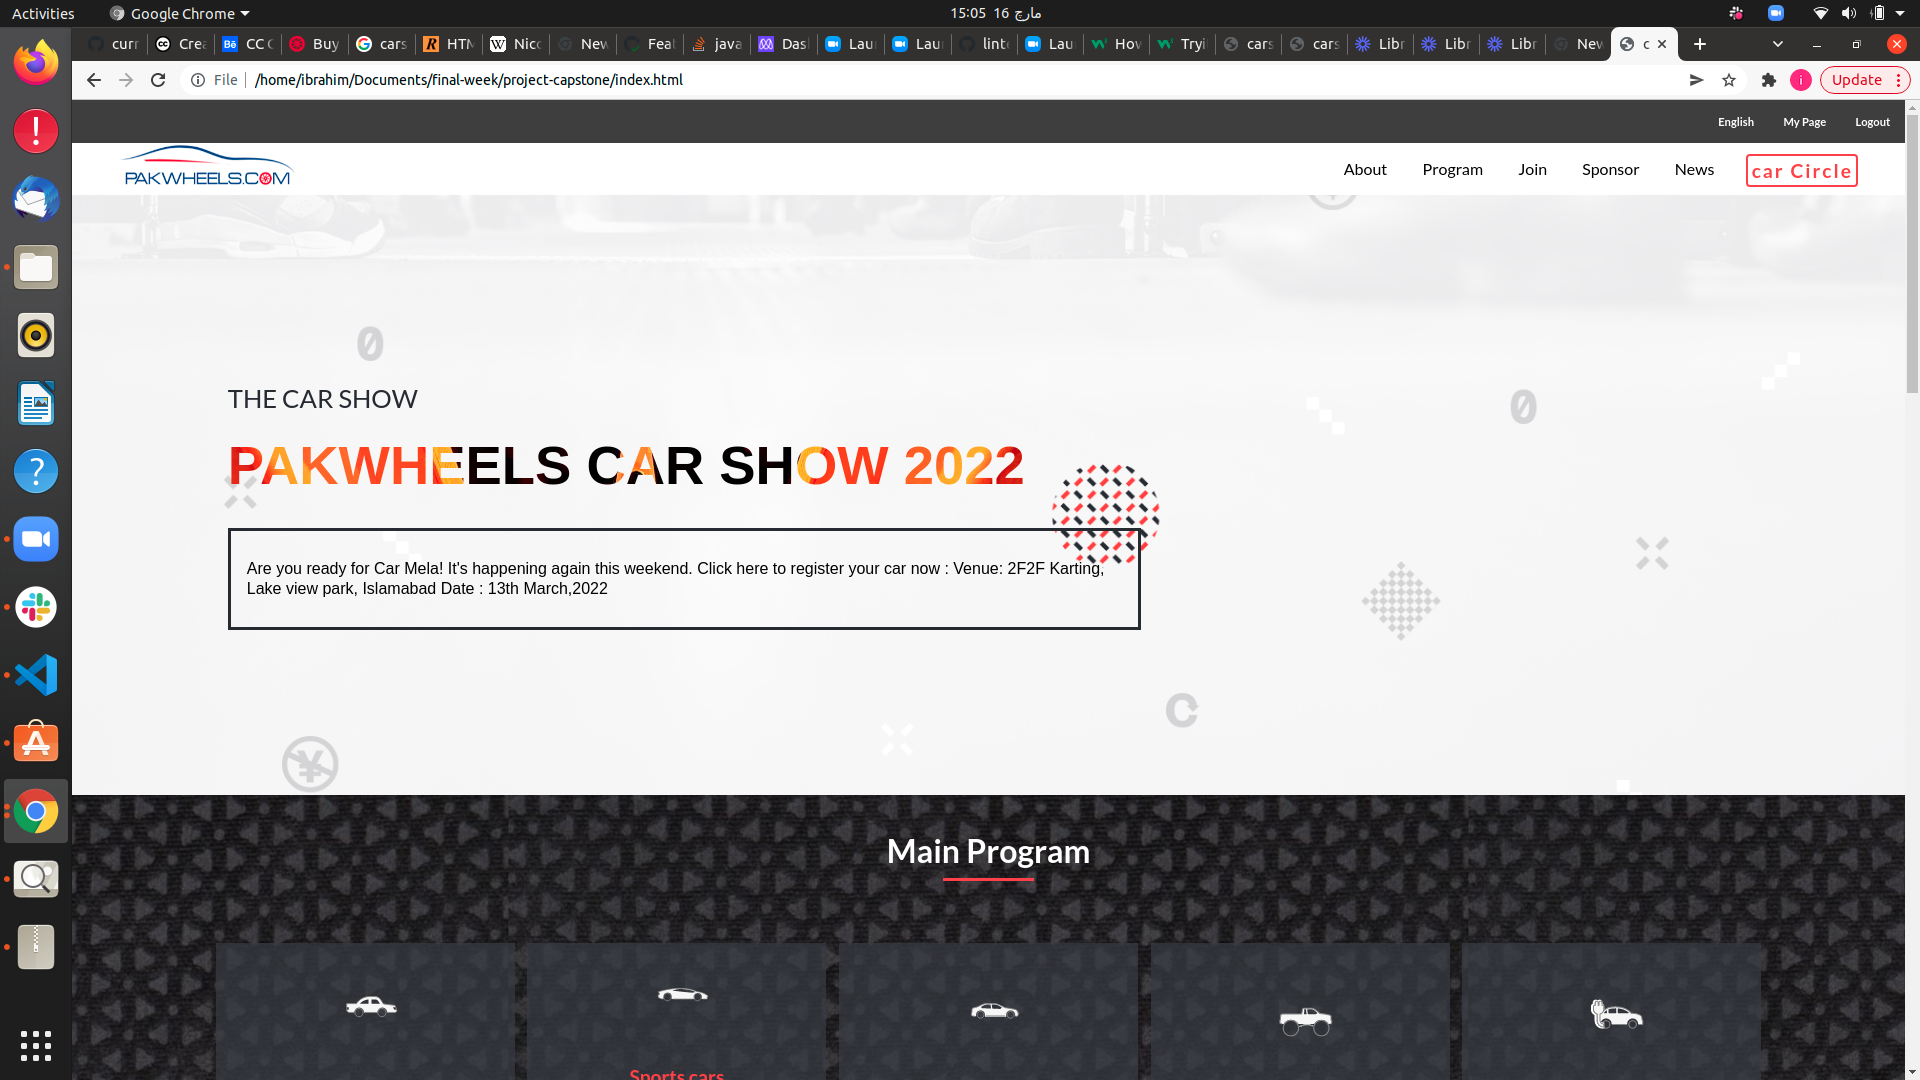The width and height of the screenshot is (1920, 1080).
Task: Click the Chrome Update button
Action: coord(1857,80)
